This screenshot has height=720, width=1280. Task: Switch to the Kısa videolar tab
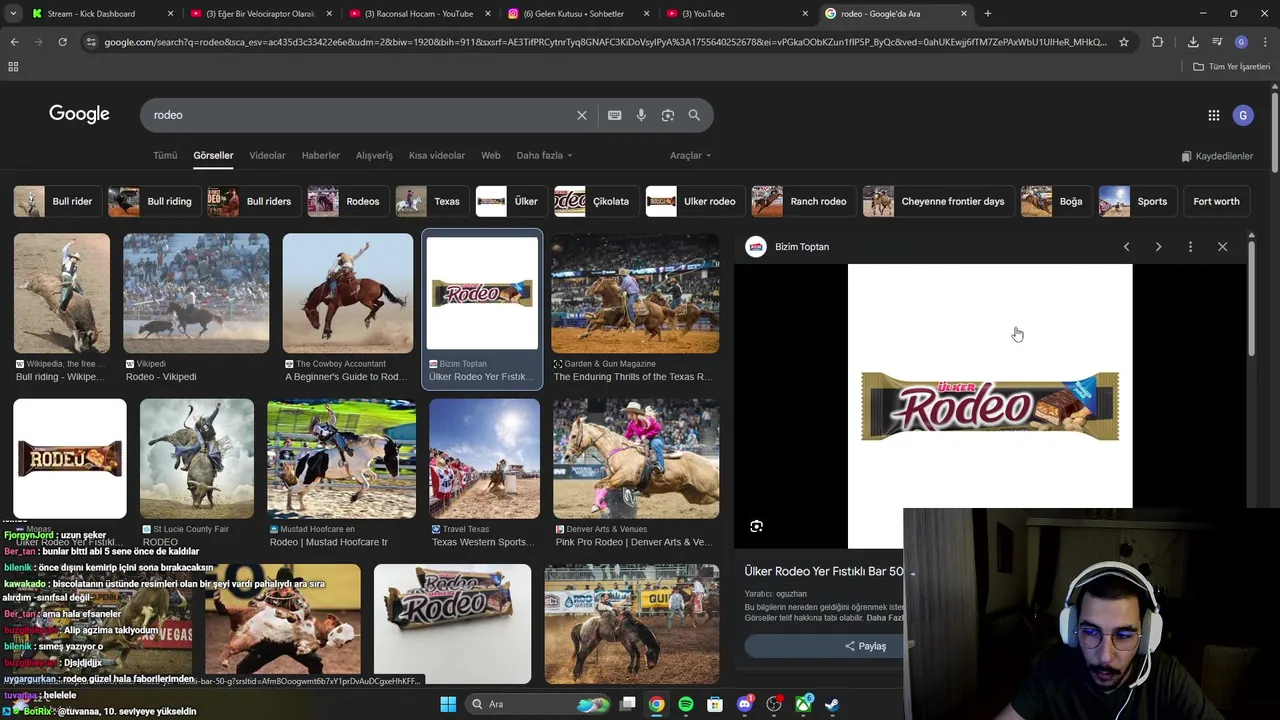437,156
